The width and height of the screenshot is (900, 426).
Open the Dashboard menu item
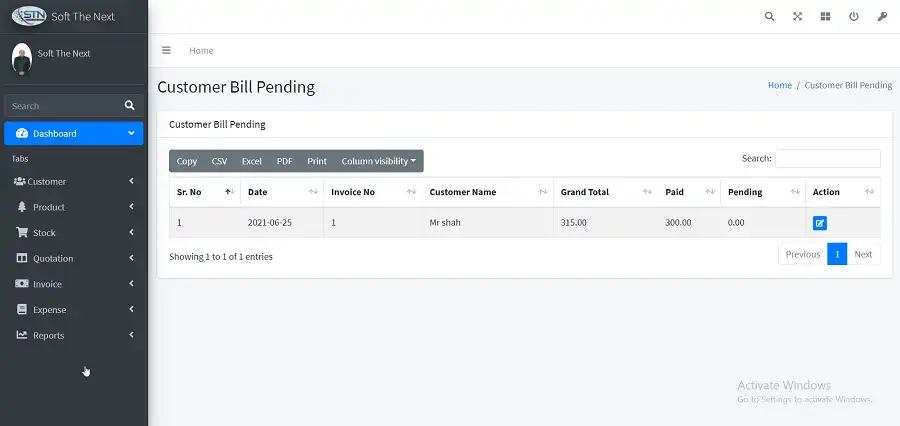click(73, 133)
